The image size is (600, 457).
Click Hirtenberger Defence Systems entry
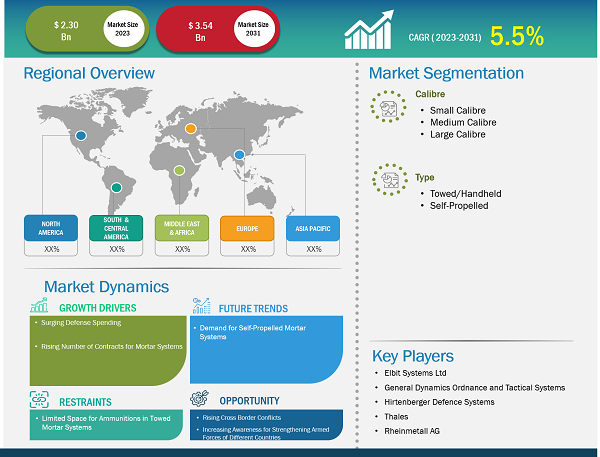439,402
